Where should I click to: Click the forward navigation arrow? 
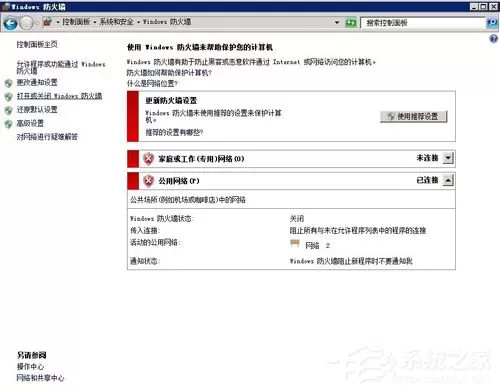click(26, 23)
